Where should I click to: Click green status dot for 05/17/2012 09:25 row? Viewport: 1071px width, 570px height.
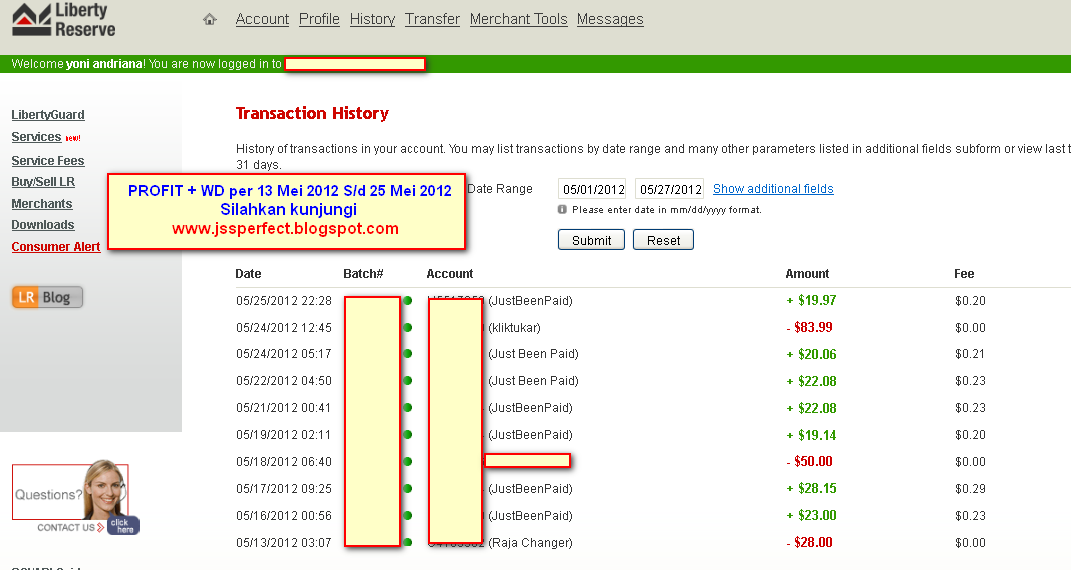tap(408, 489)
